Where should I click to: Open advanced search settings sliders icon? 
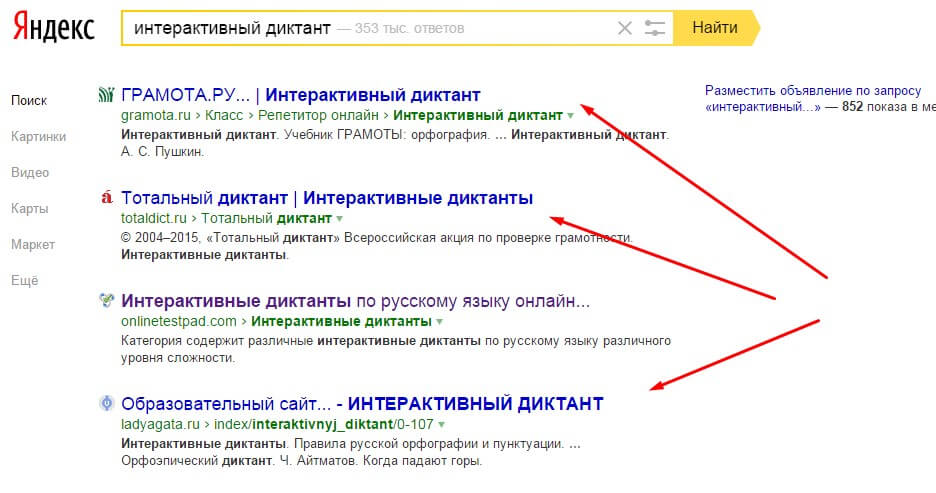(x=655, y=28)
